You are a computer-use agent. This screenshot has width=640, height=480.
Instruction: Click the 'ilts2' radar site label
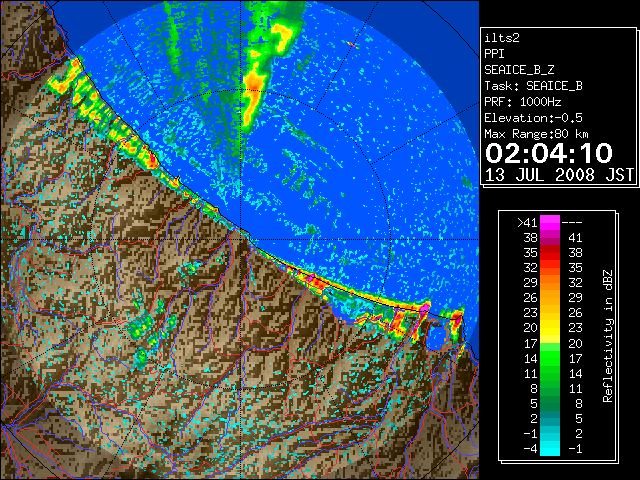click(x=502, y=38)
